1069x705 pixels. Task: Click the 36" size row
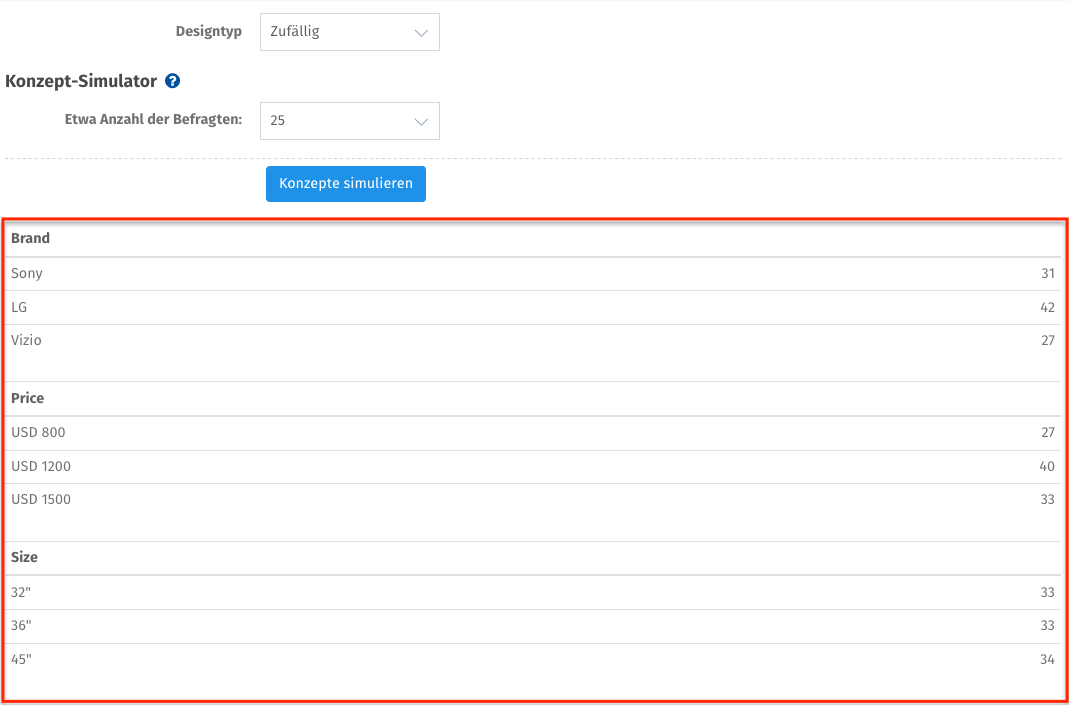tap(22, 626)
